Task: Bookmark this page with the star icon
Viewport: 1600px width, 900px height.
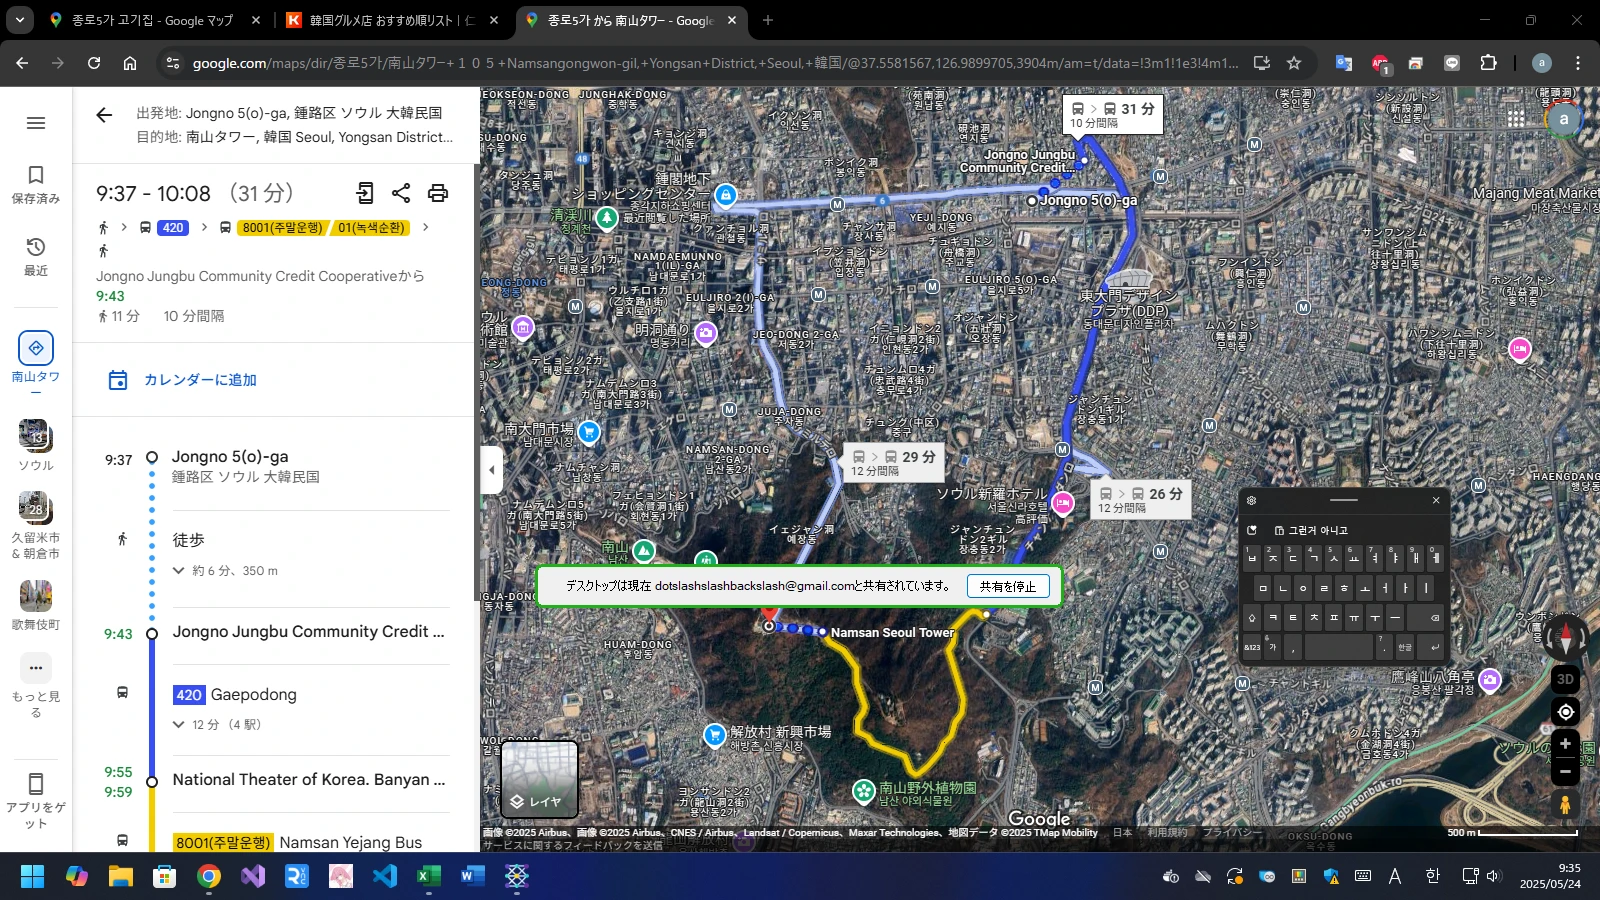Action: tap(1294, 63)
